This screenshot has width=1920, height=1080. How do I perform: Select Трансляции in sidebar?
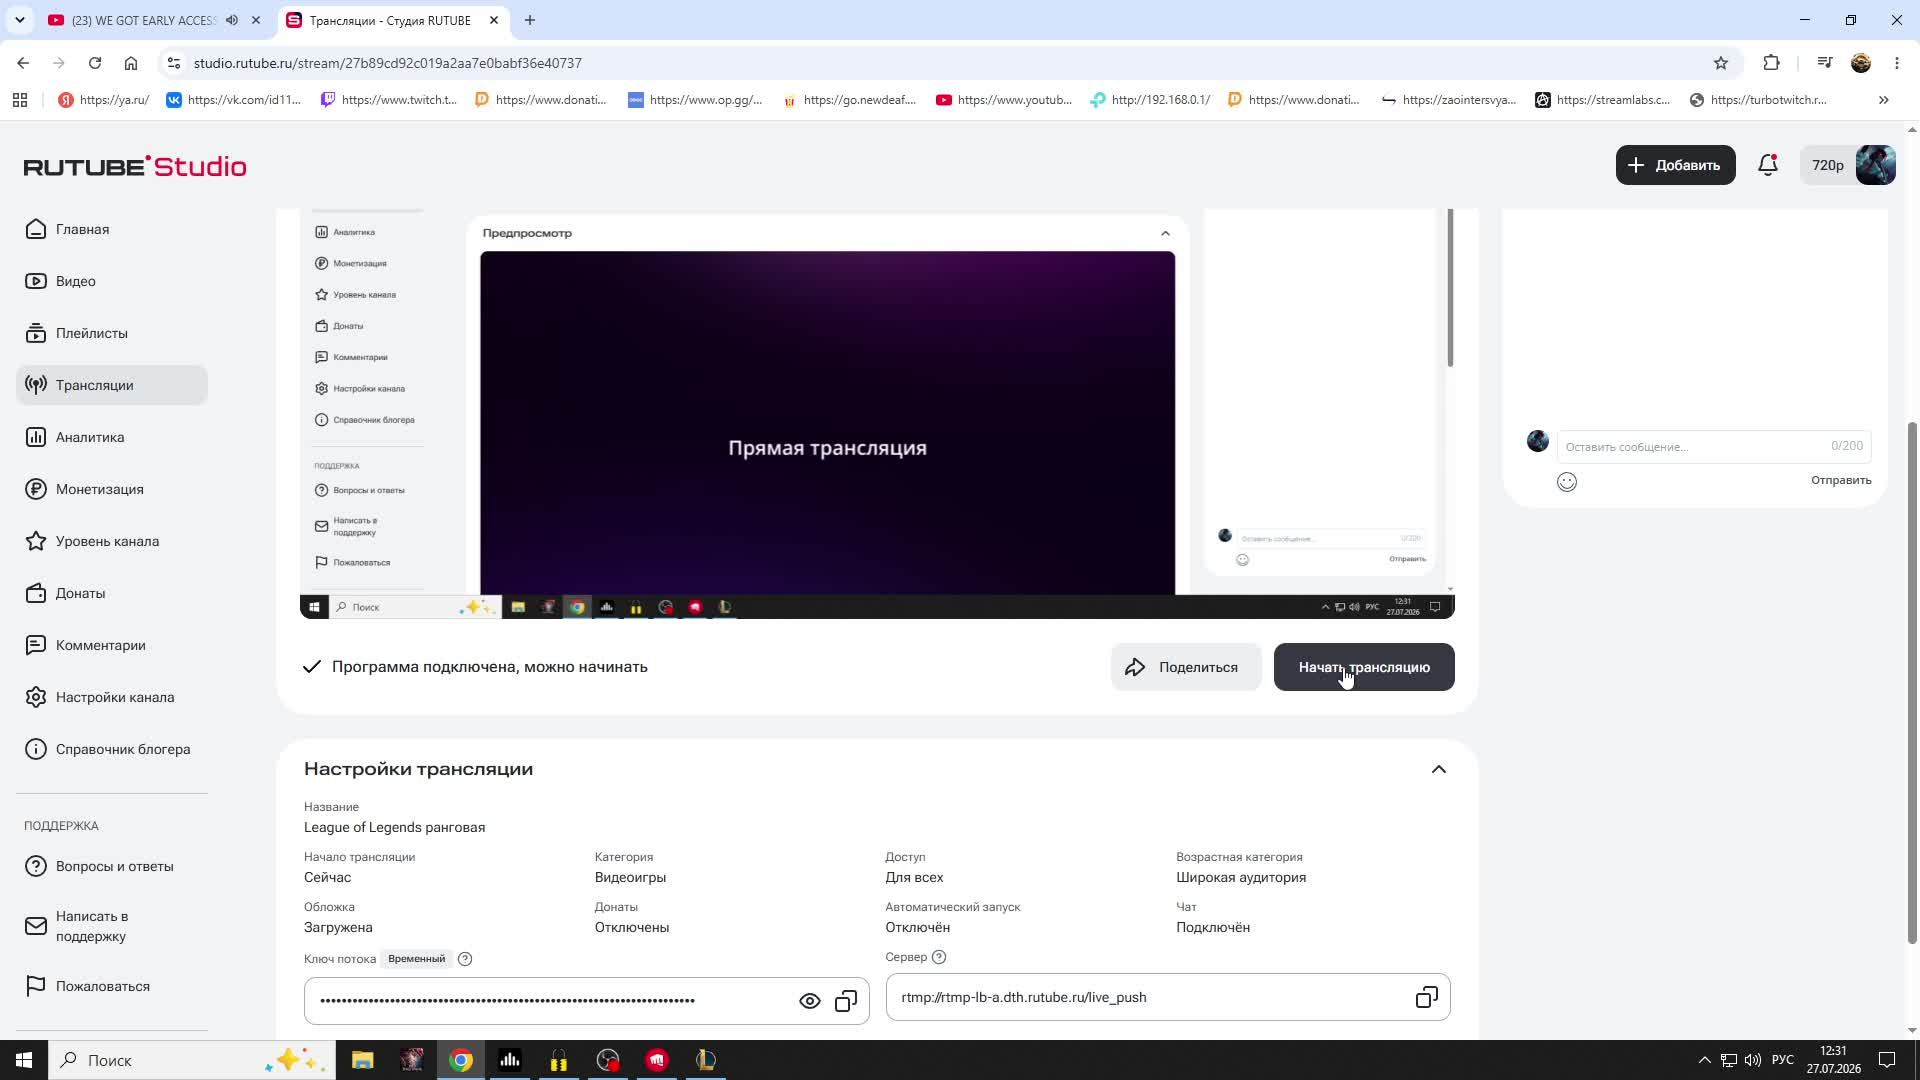point(111,385)
